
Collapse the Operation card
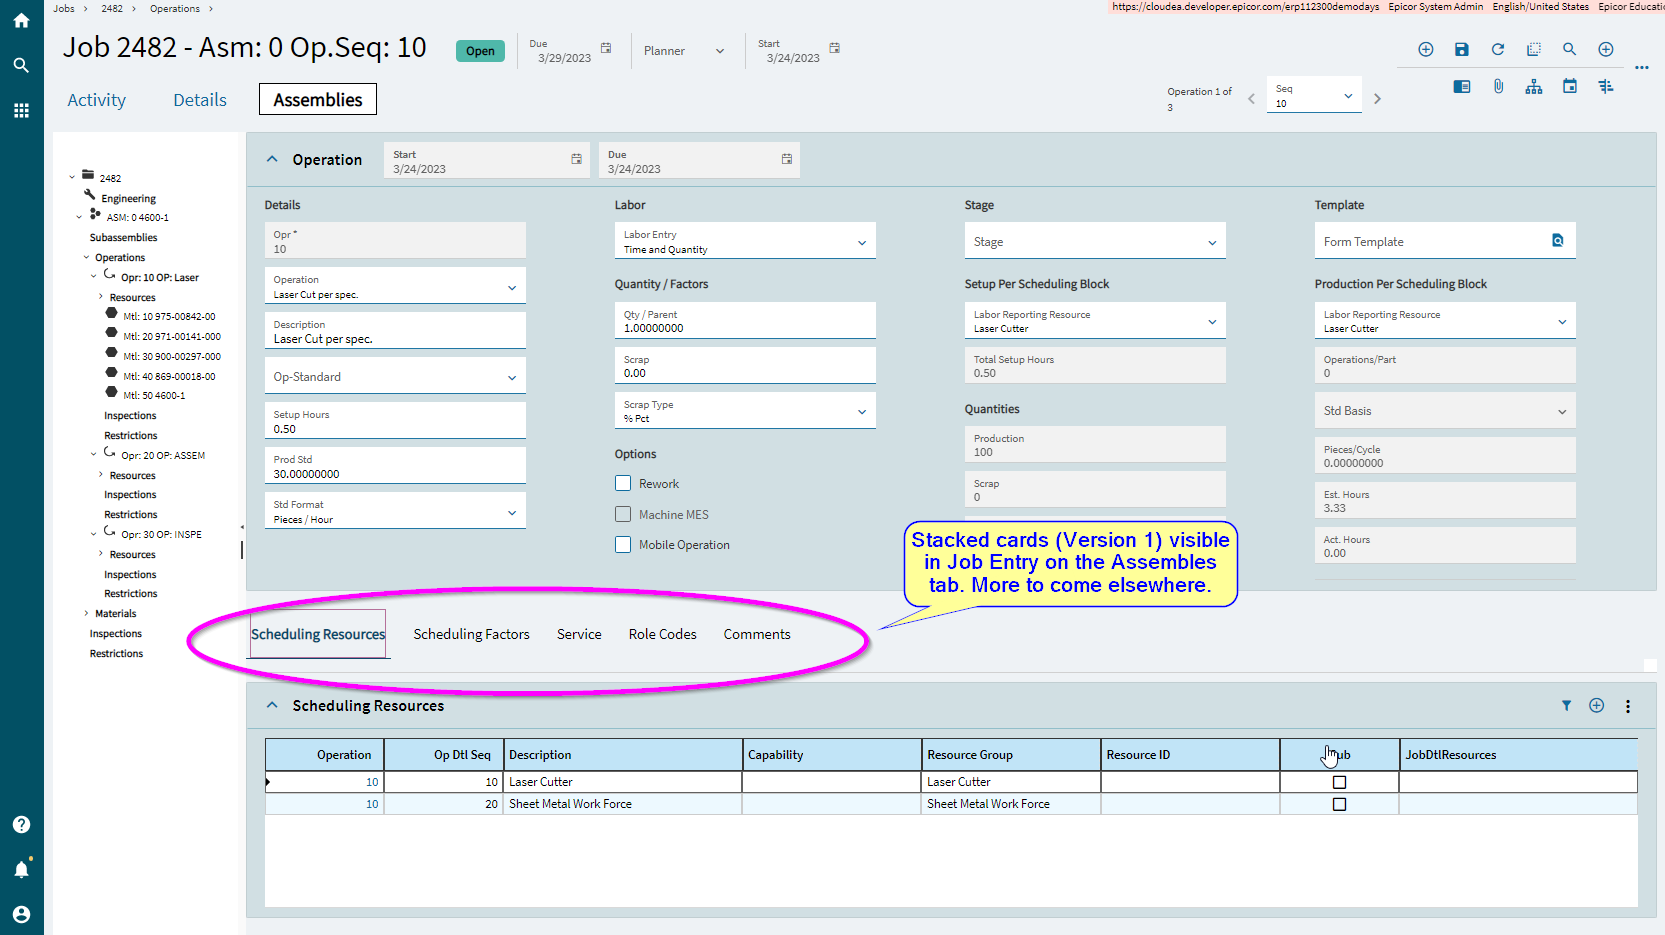pyautogui.click(x=272, y=160)
